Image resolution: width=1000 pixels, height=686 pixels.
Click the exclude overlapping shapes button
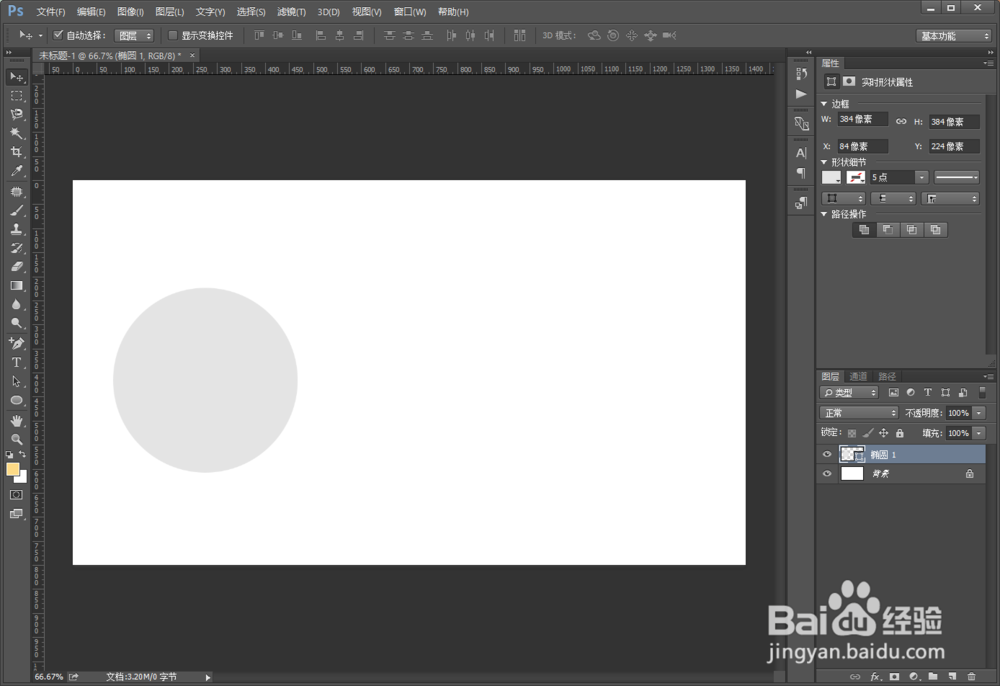coord(935,230)
